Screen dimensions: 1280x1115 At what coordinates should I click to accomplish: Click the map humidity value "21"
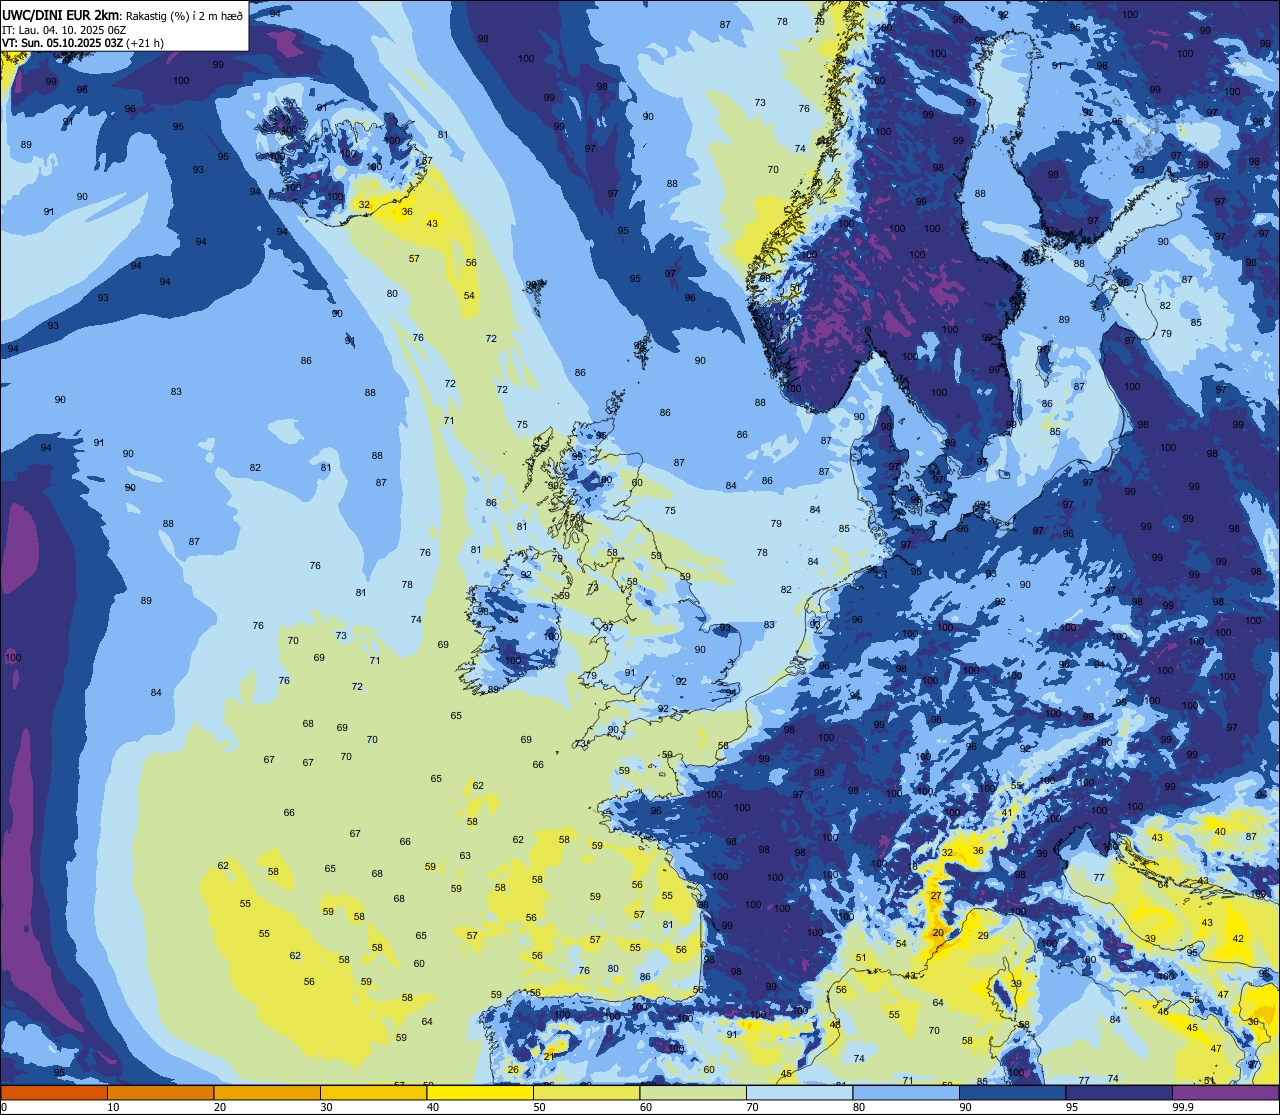(x=548, y=1056)
